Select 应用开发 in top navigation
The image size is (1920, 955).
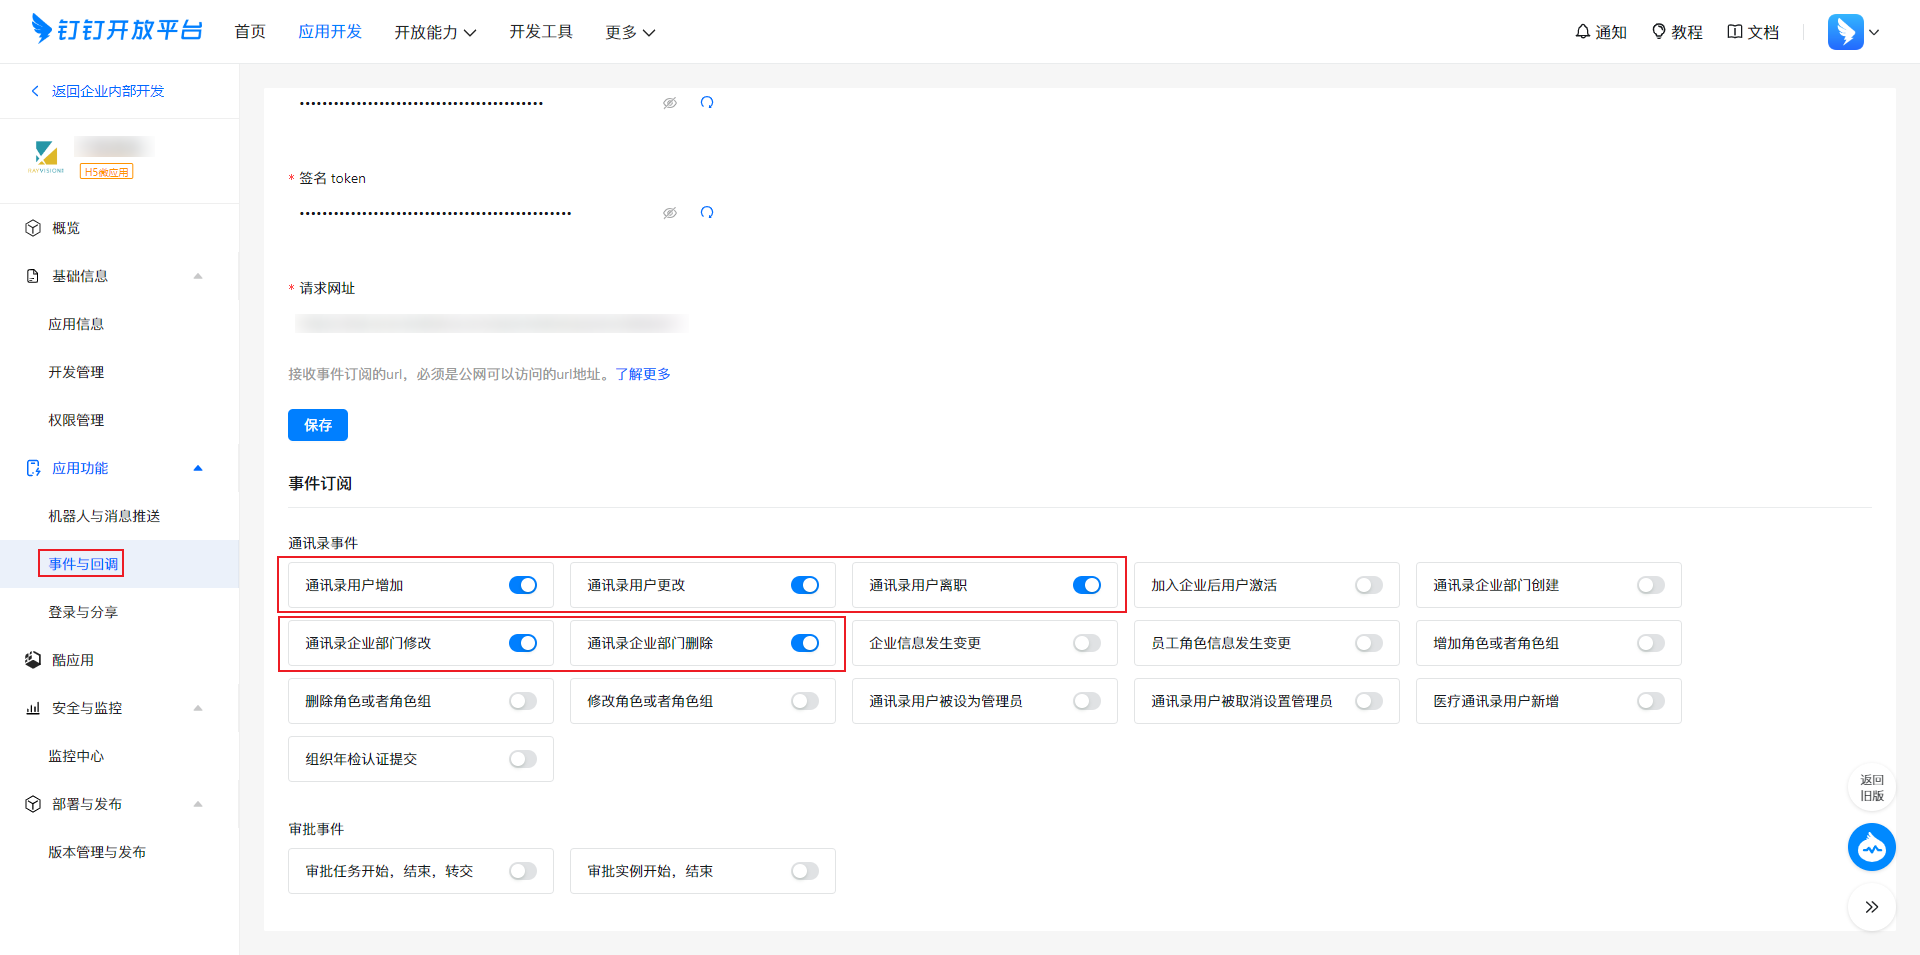330,32
